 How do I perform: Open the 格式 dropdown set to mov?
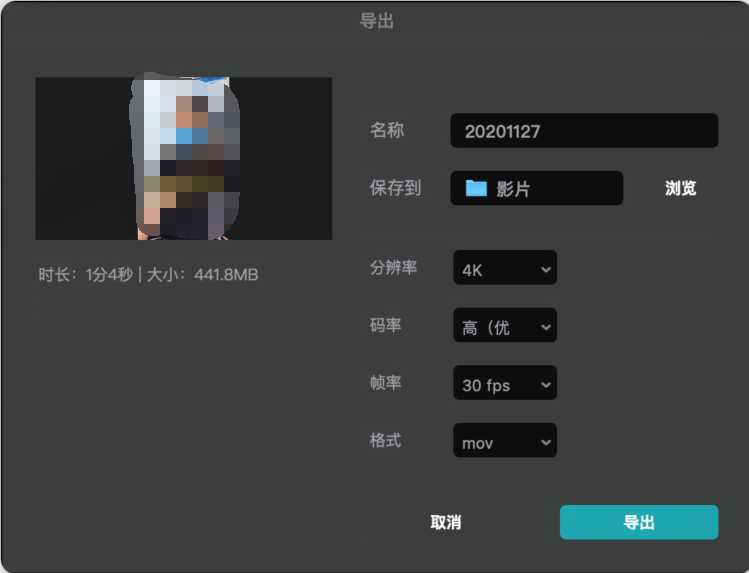(x=505, y=440)
